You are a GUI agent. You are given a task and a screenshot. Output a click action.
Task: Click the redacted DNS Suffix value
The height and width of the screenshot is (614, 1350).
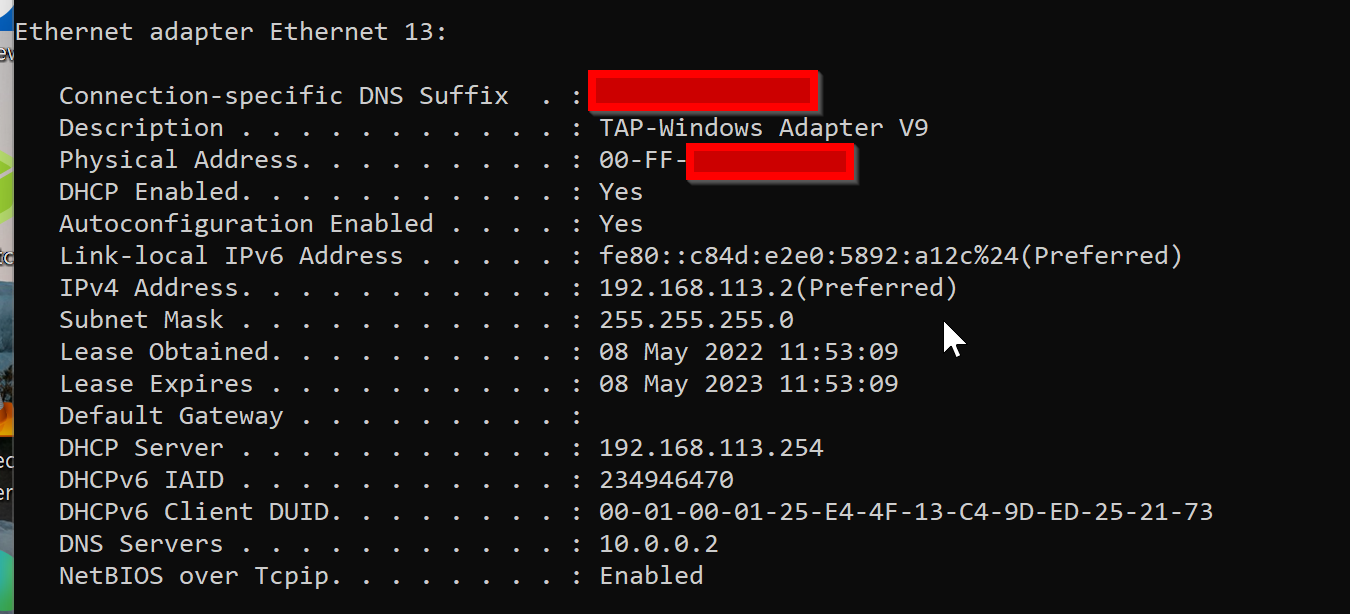pyautogui.click(x=702, y=93)
